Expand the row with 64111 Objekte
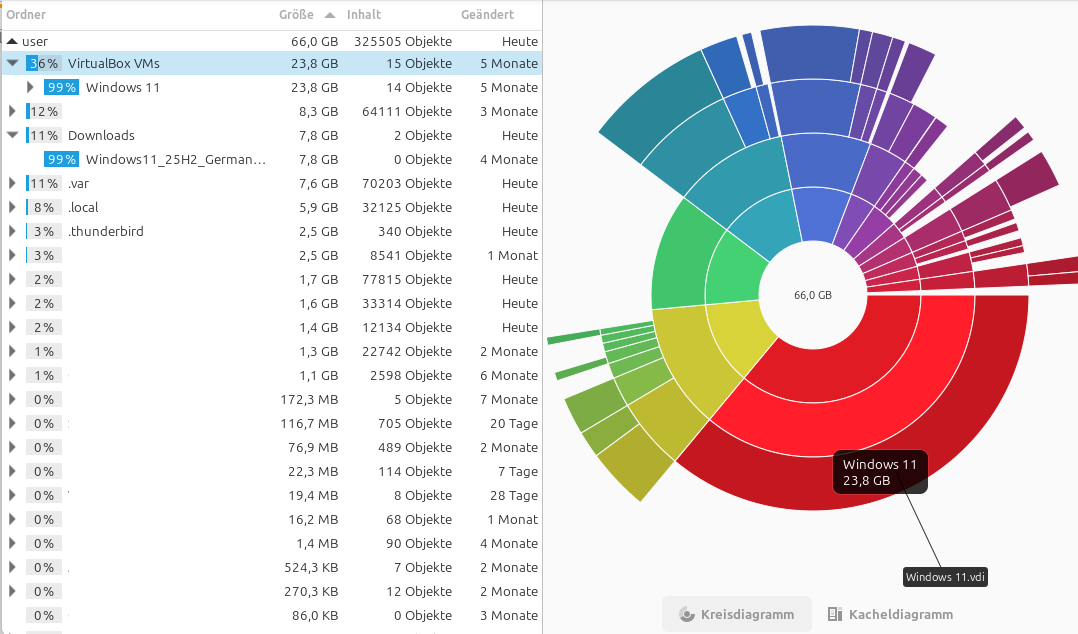This screenshot has width=1078, height=634. click(x=12, y=111)
